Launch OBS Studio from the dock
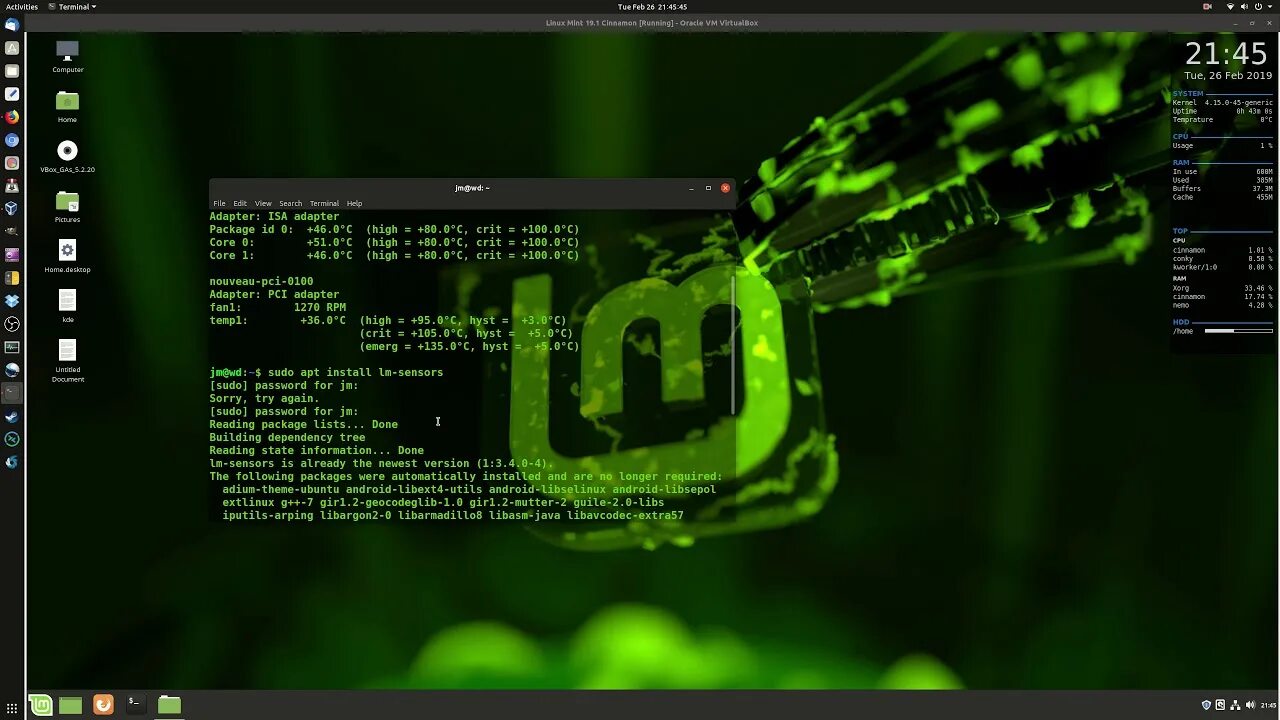1280x720 pixels. tap(12, 324)
